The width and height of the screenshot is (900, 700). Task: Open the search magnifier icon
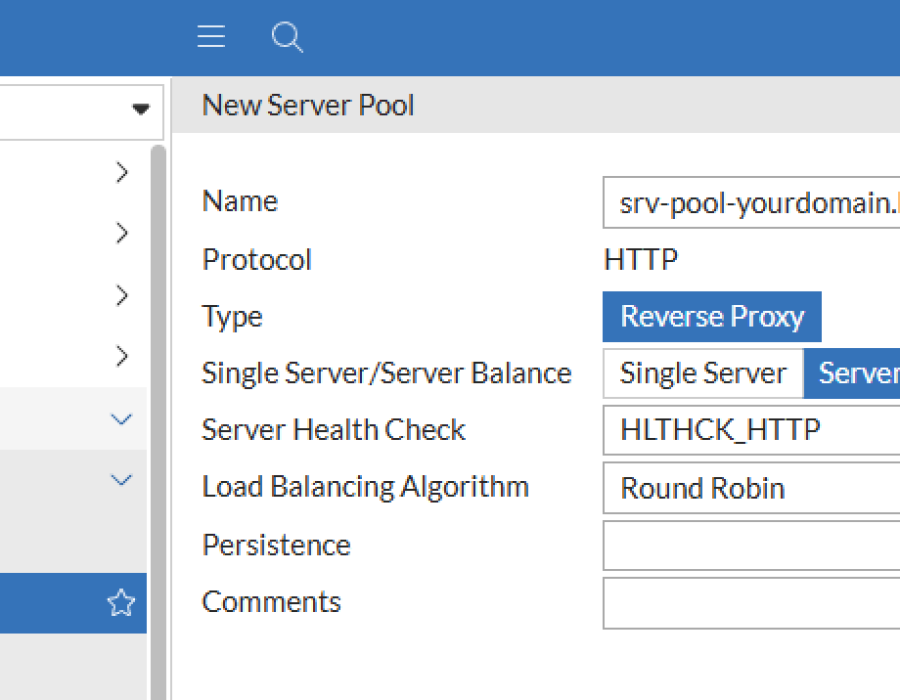pyautogui.click(x=287, y=37)
